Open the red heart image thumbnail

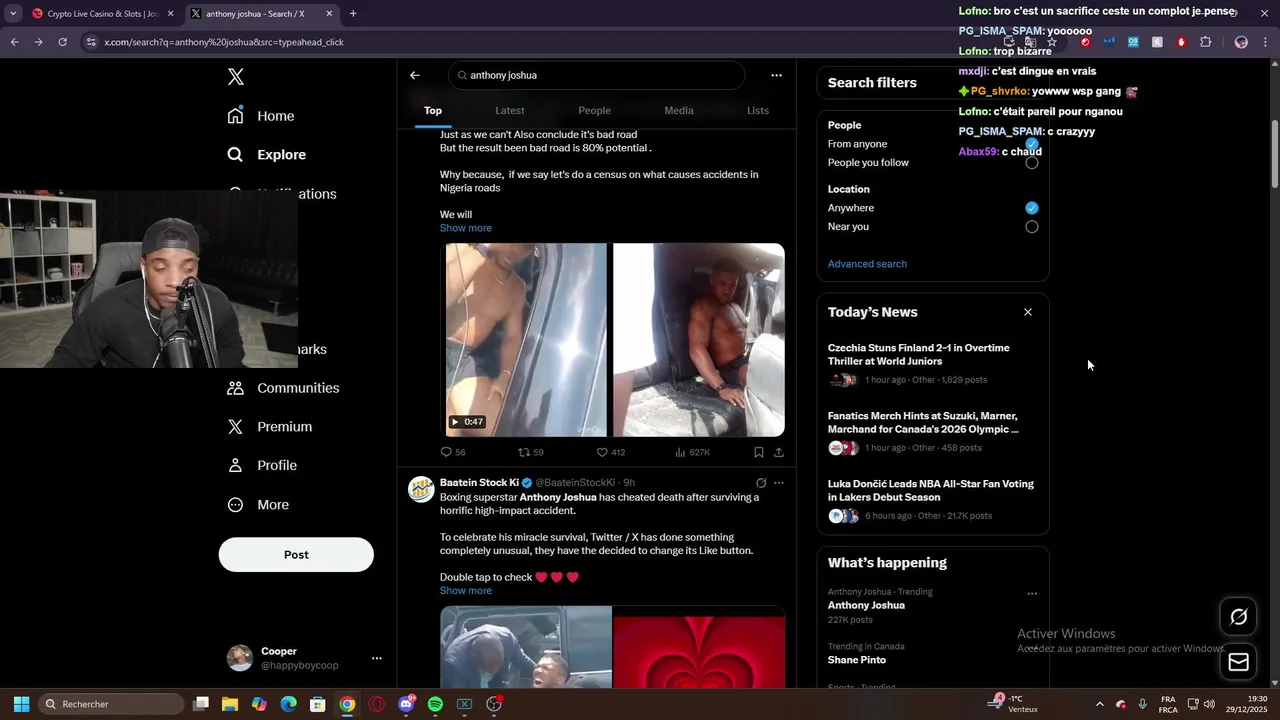coord(699,647)
